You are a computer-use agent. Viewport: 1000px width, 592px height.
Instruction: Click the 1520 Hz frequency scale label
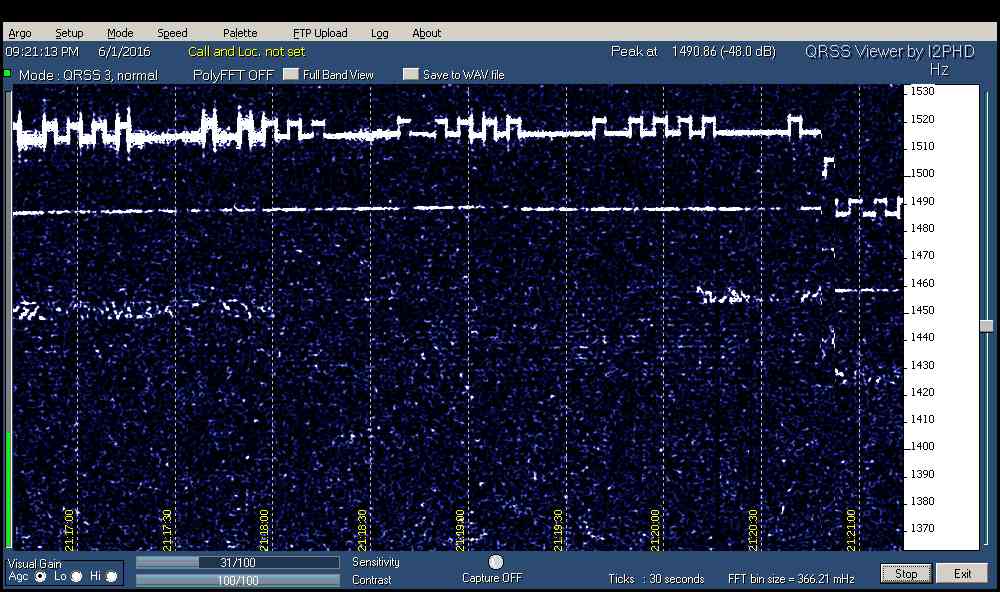(x=922, y=119)
